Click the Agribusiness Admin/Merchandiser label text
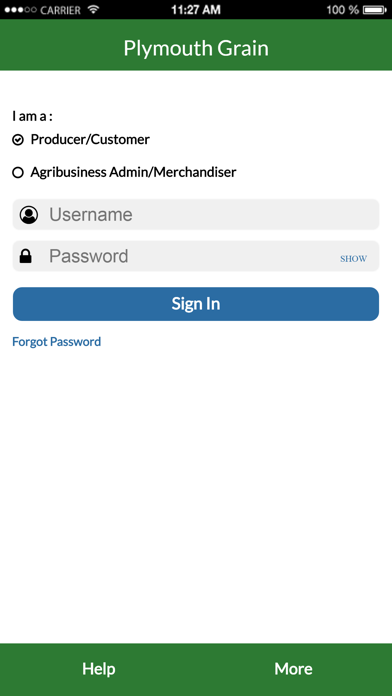This screenshot has height=696, width=392. coord(133,172)
